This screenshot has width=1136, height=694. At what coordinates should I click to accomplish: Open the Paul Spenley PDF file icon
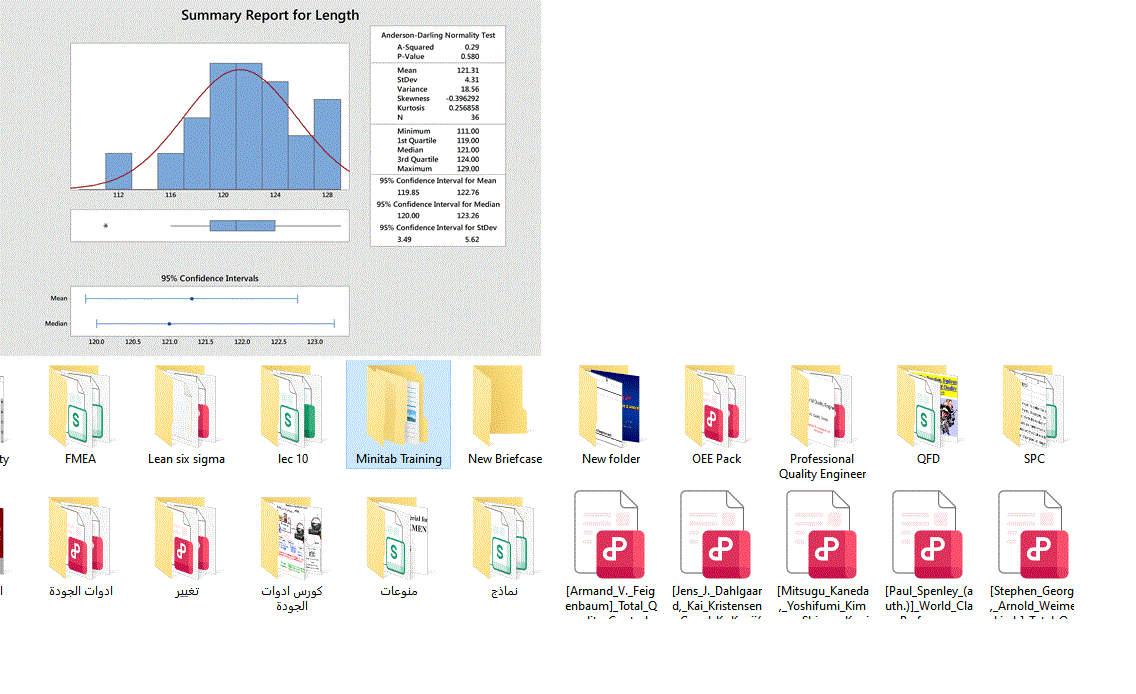928,535
